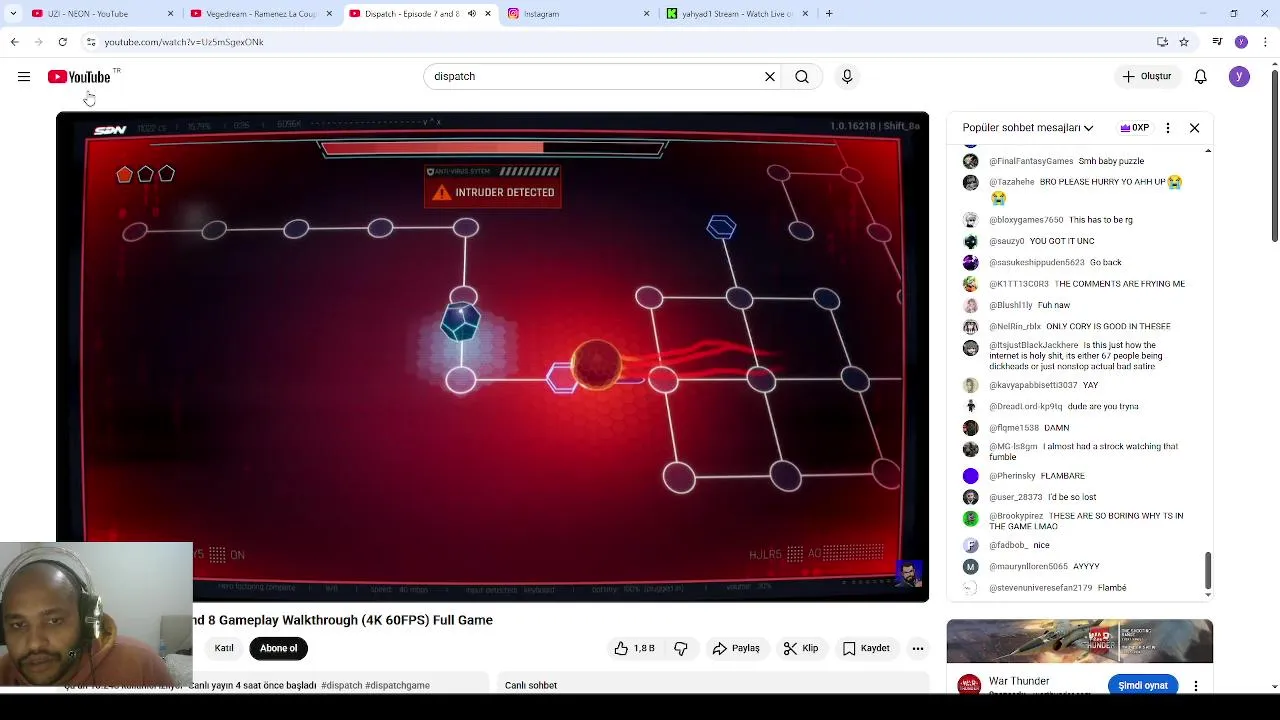Open YouTube notifications bell
Screen dimensions: 1280x720
1201,76
